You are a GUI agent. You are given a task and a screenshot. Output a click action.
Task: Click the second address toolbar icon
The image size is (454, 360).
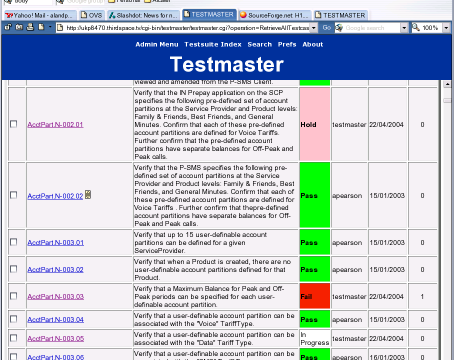tap(19, 27)
